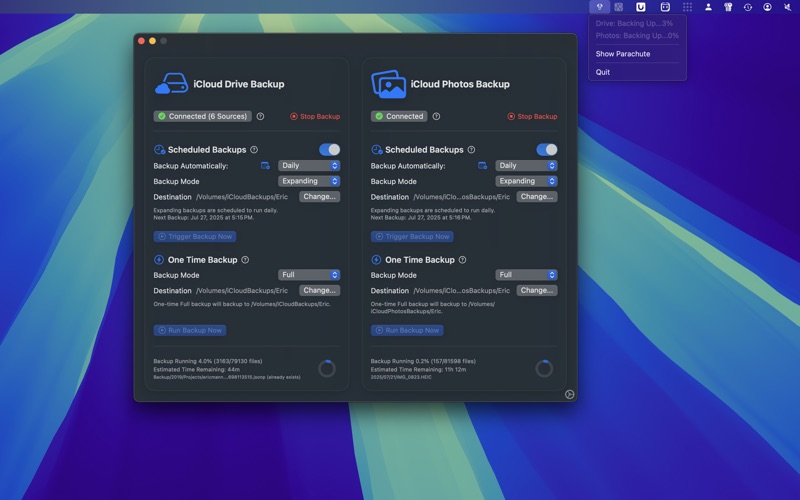800x500 pixels.
Task: Click Drive scheduled path /Volumes/iCloudBackups/Eric
Action: (x=242, y=197)
